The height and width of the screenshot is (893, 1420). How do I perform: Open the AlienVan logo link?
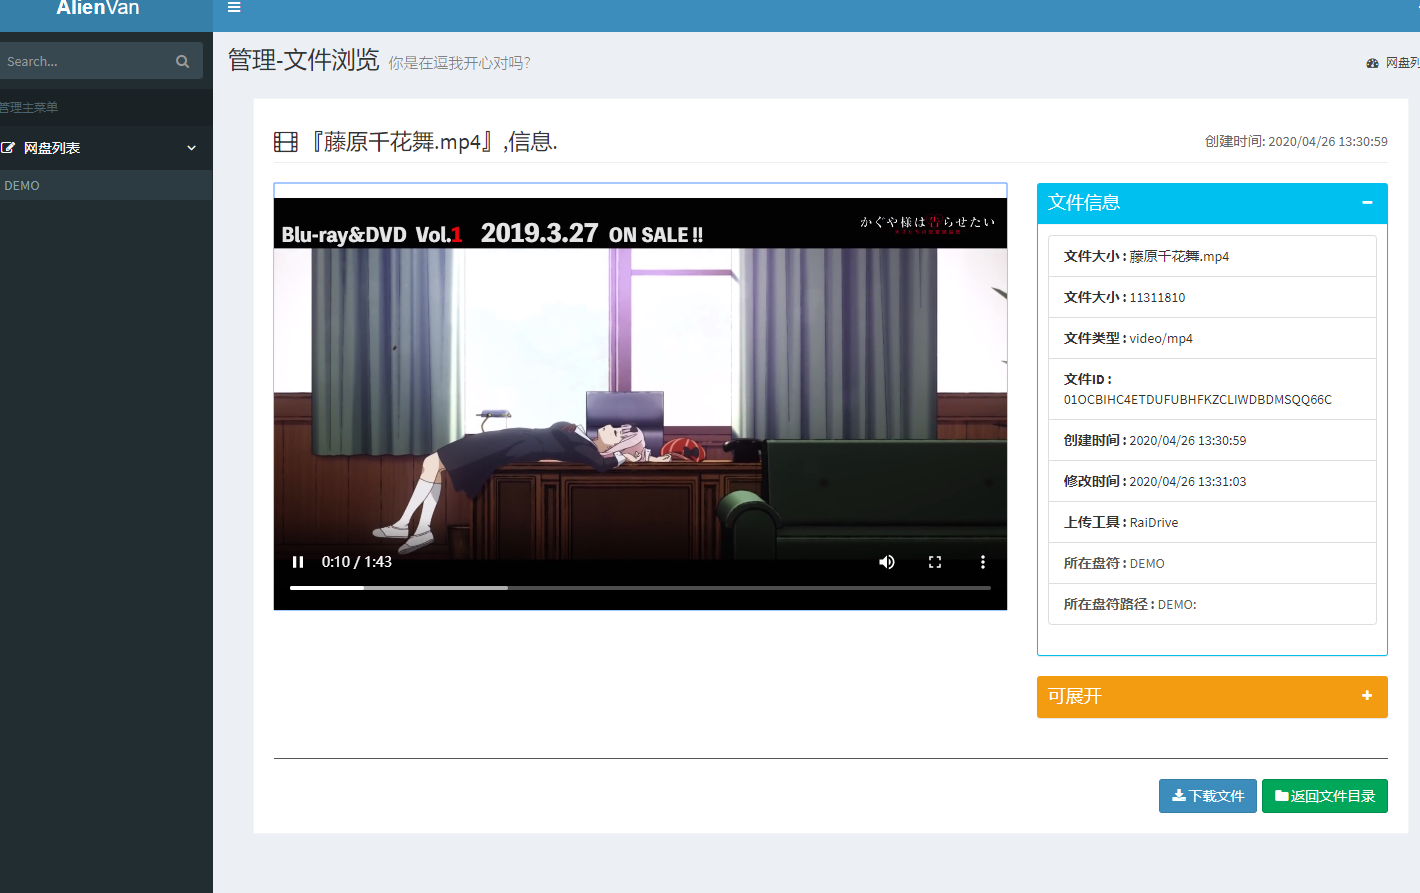(98, 8)
